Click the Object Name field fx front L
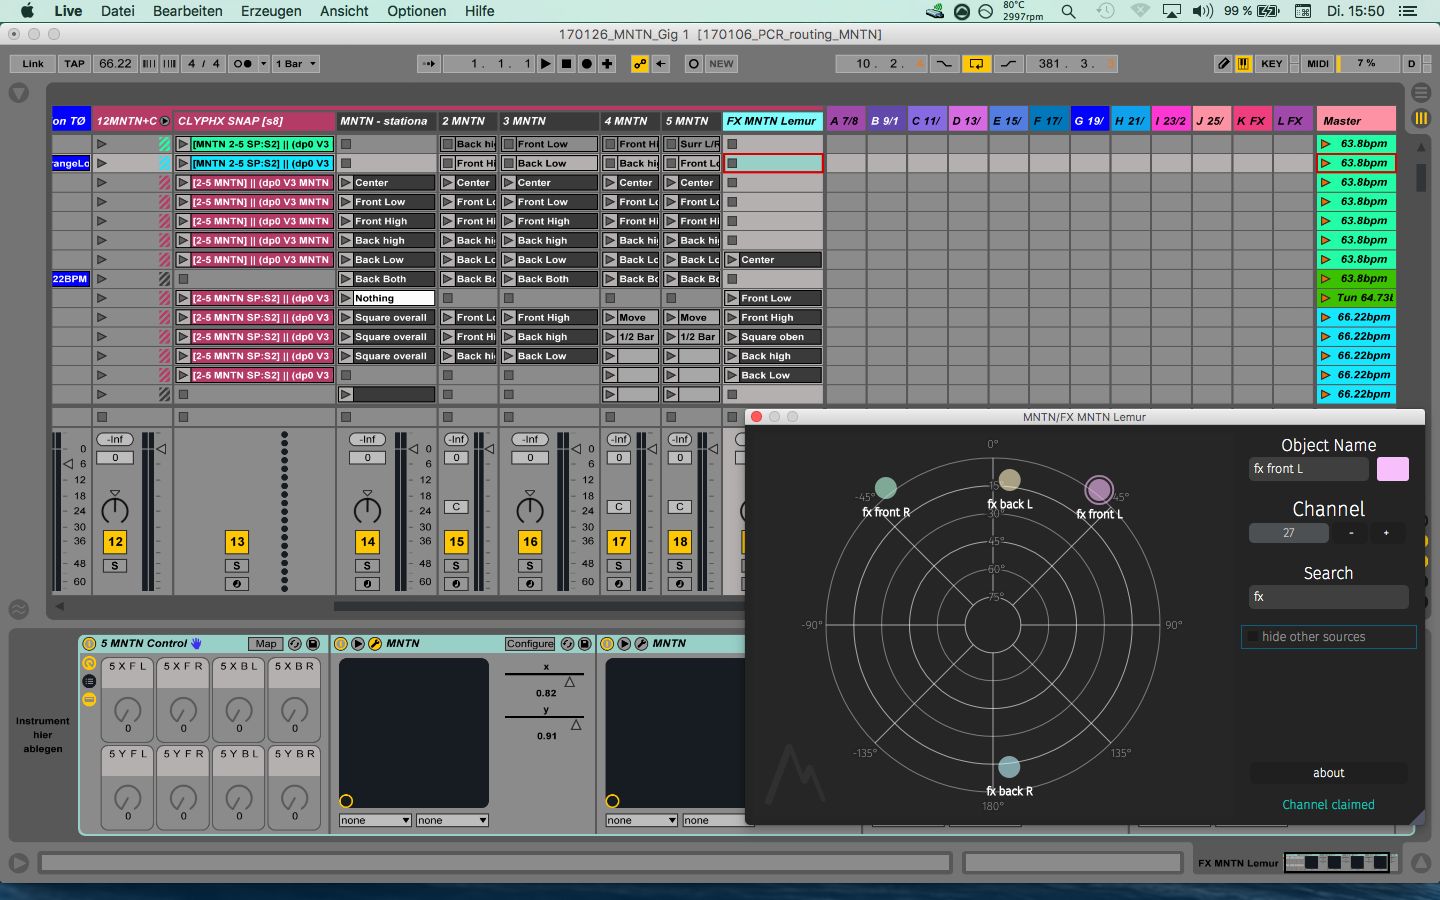1440x900 pixels. (1308, 469)
